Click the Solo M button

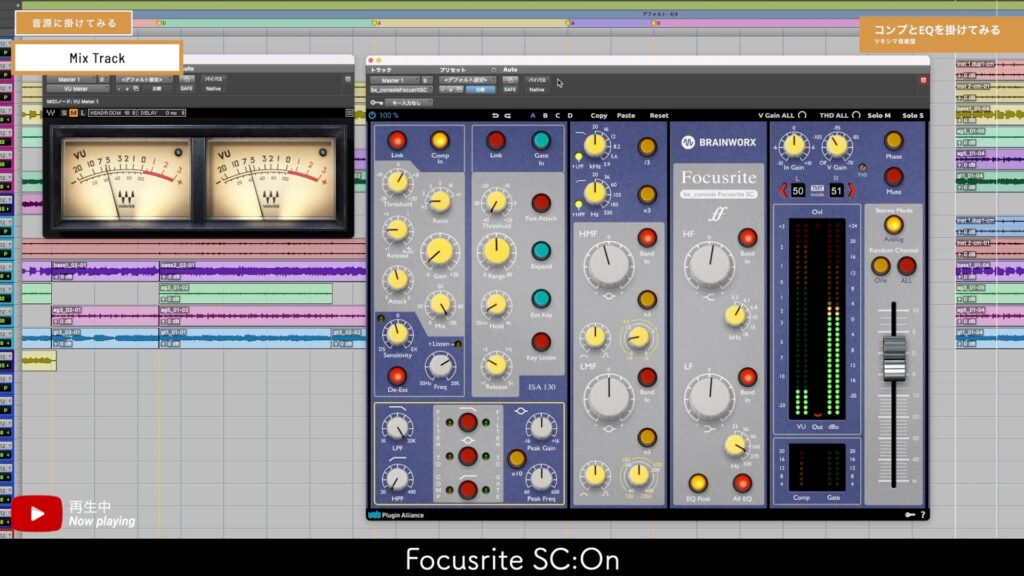pyautogui.click(x=879, y=116)
